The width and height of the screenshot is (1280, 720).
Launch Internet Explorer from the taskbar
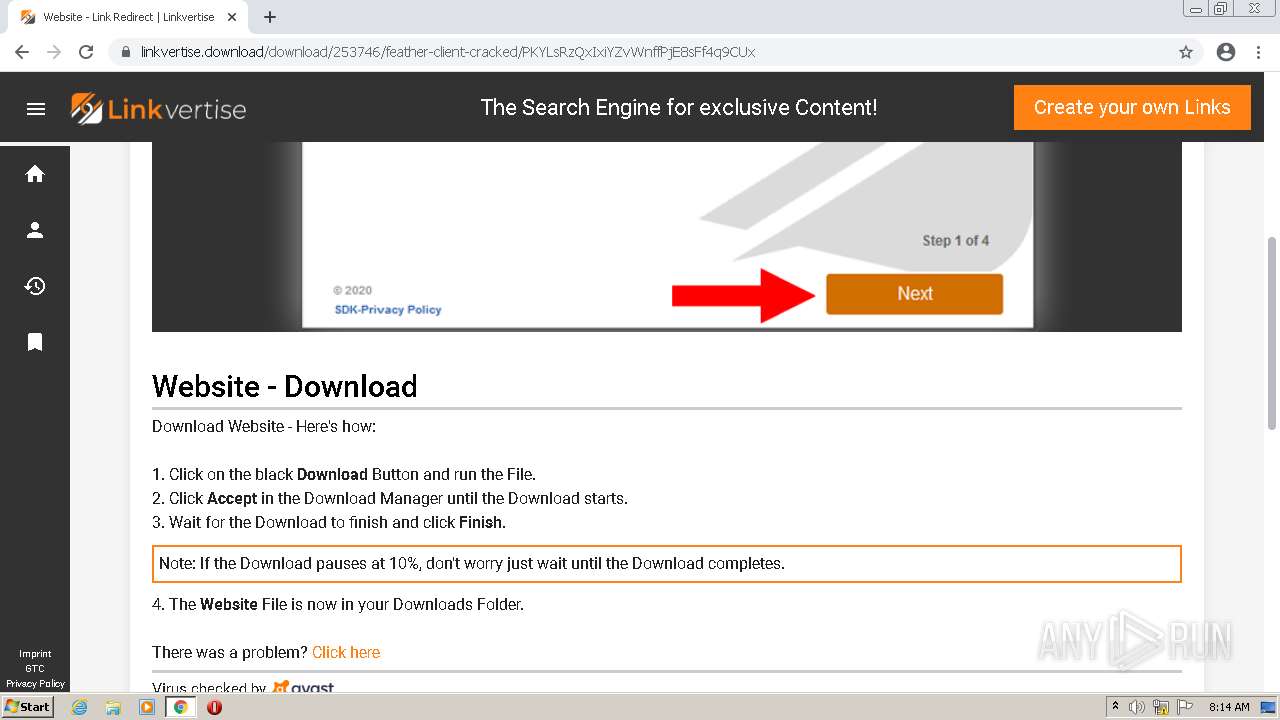point(79,707)
